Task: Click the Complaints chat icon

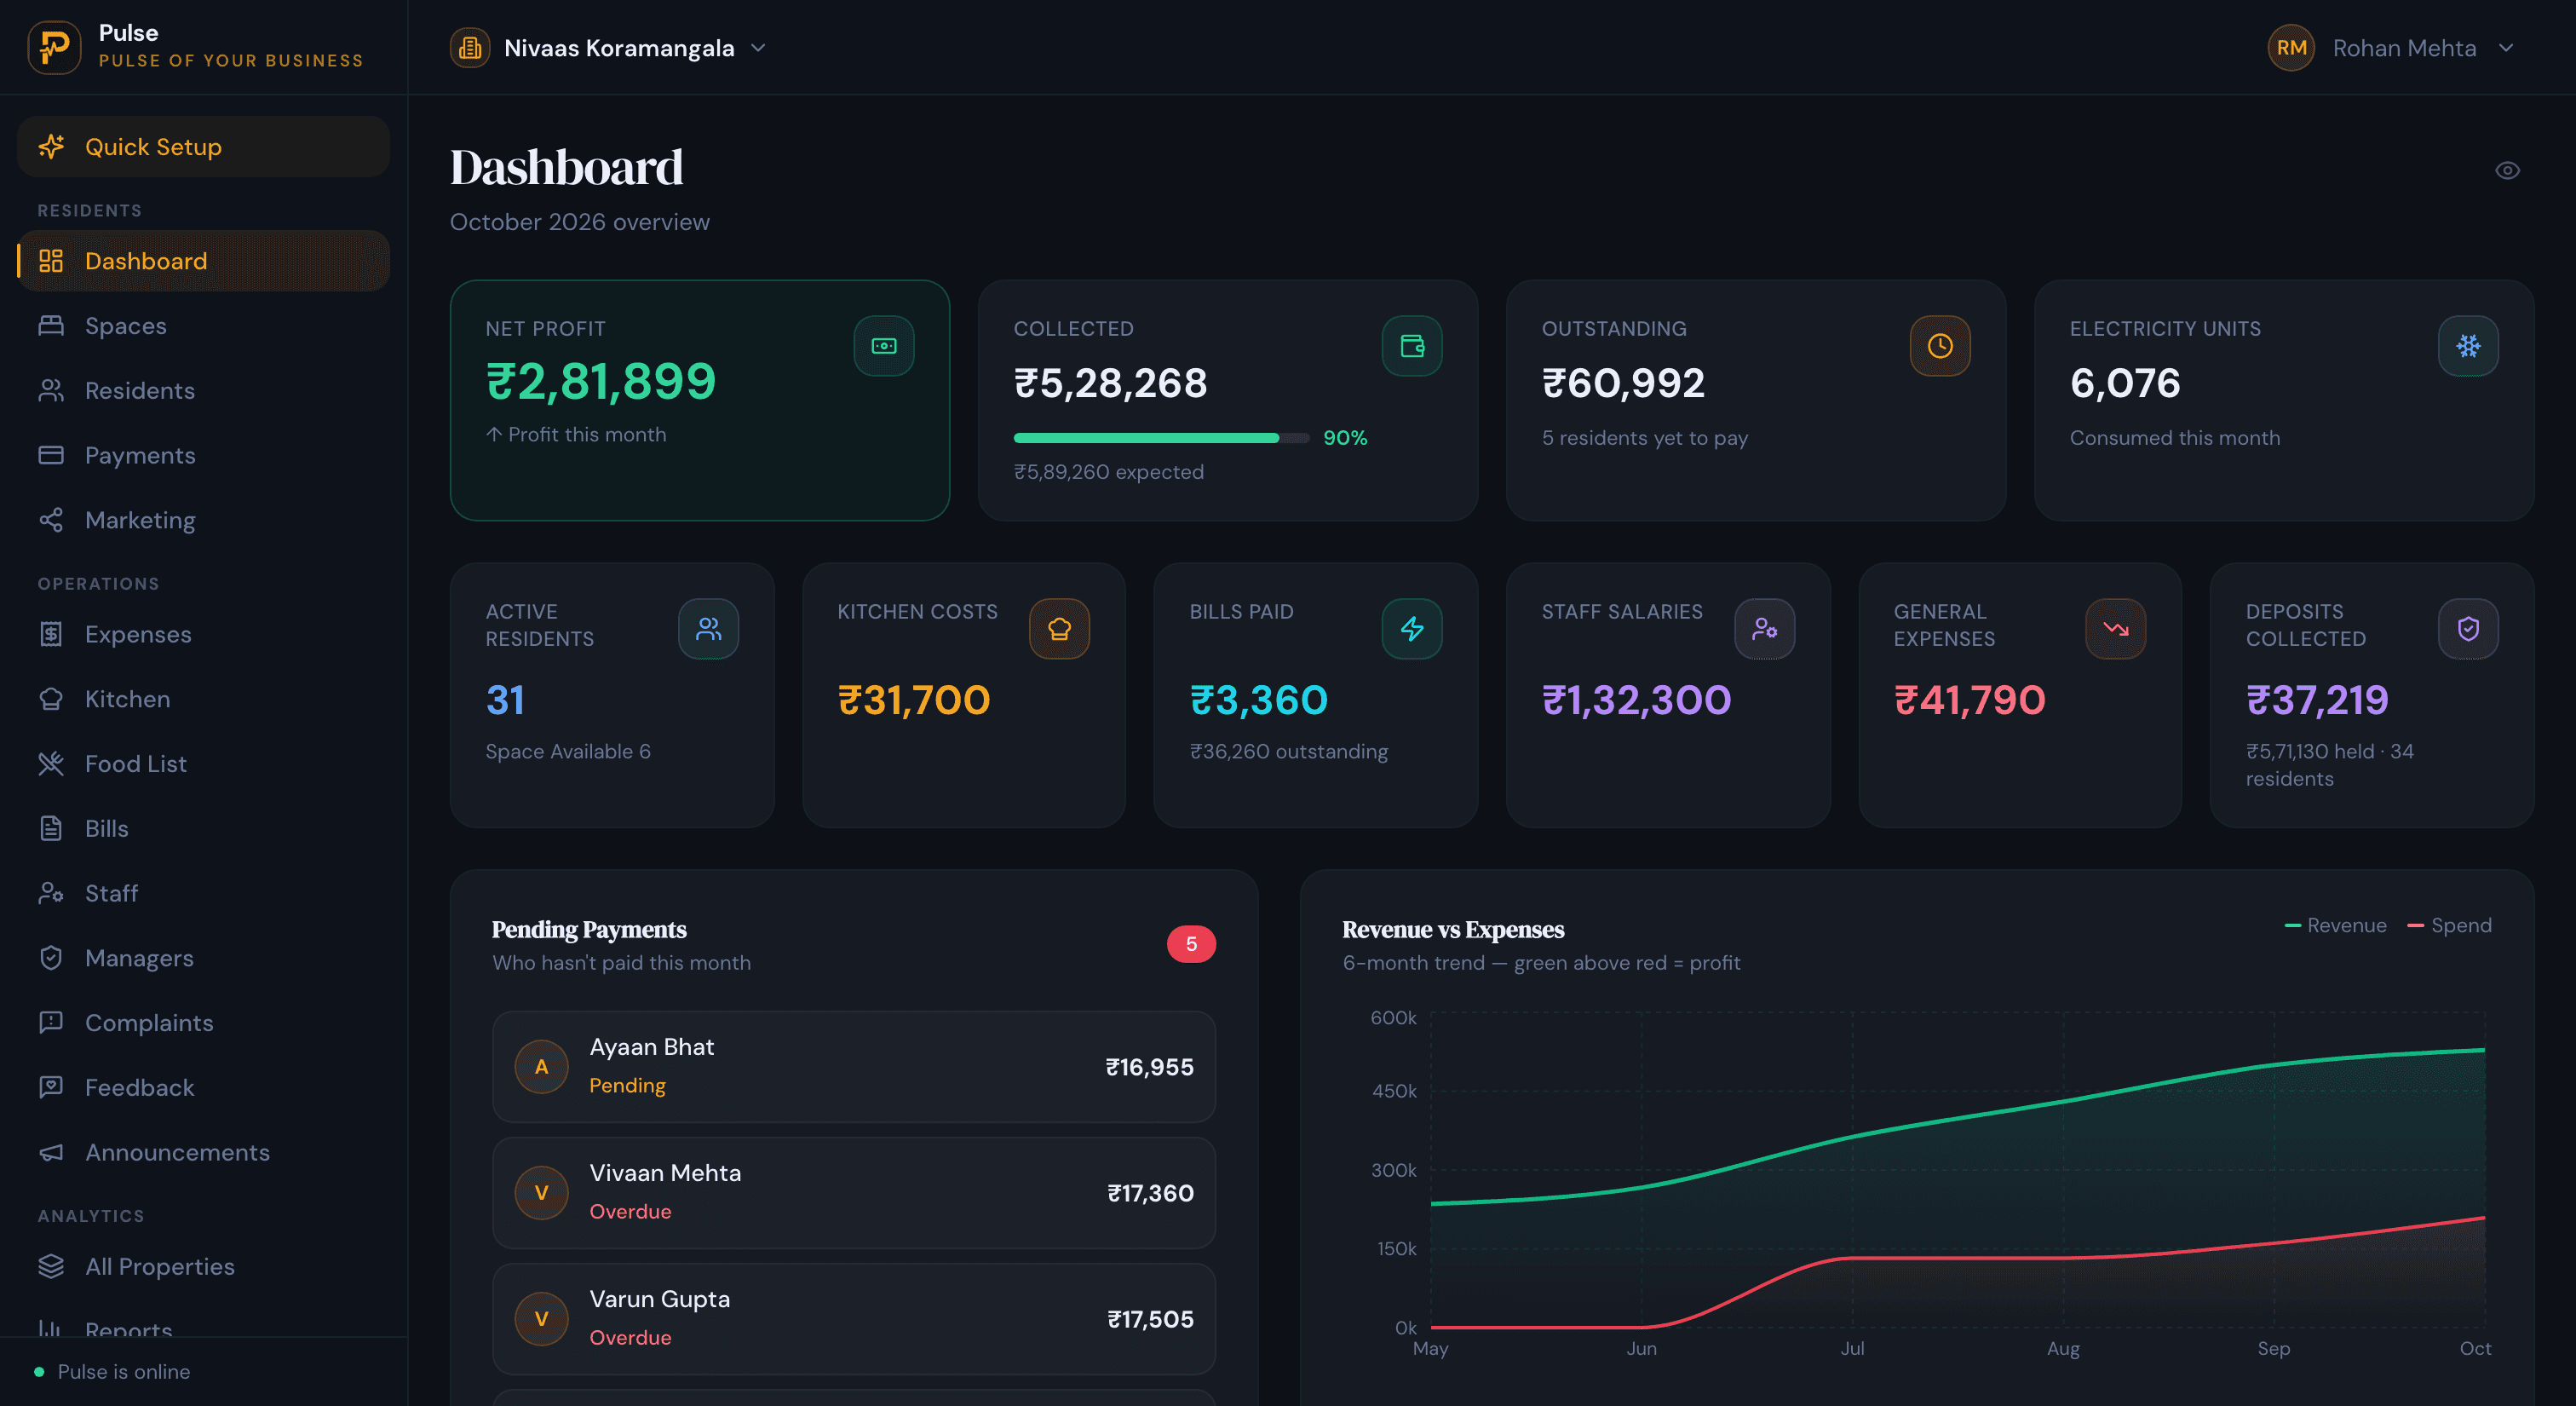Action: click(51, 1023)
